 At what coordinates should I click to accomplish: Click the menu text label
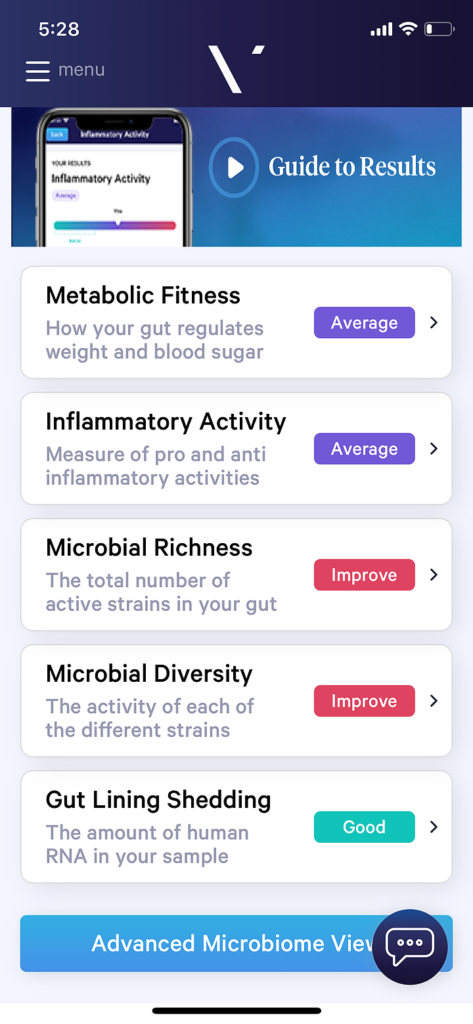pyautogui.click(x=82, y=69)
